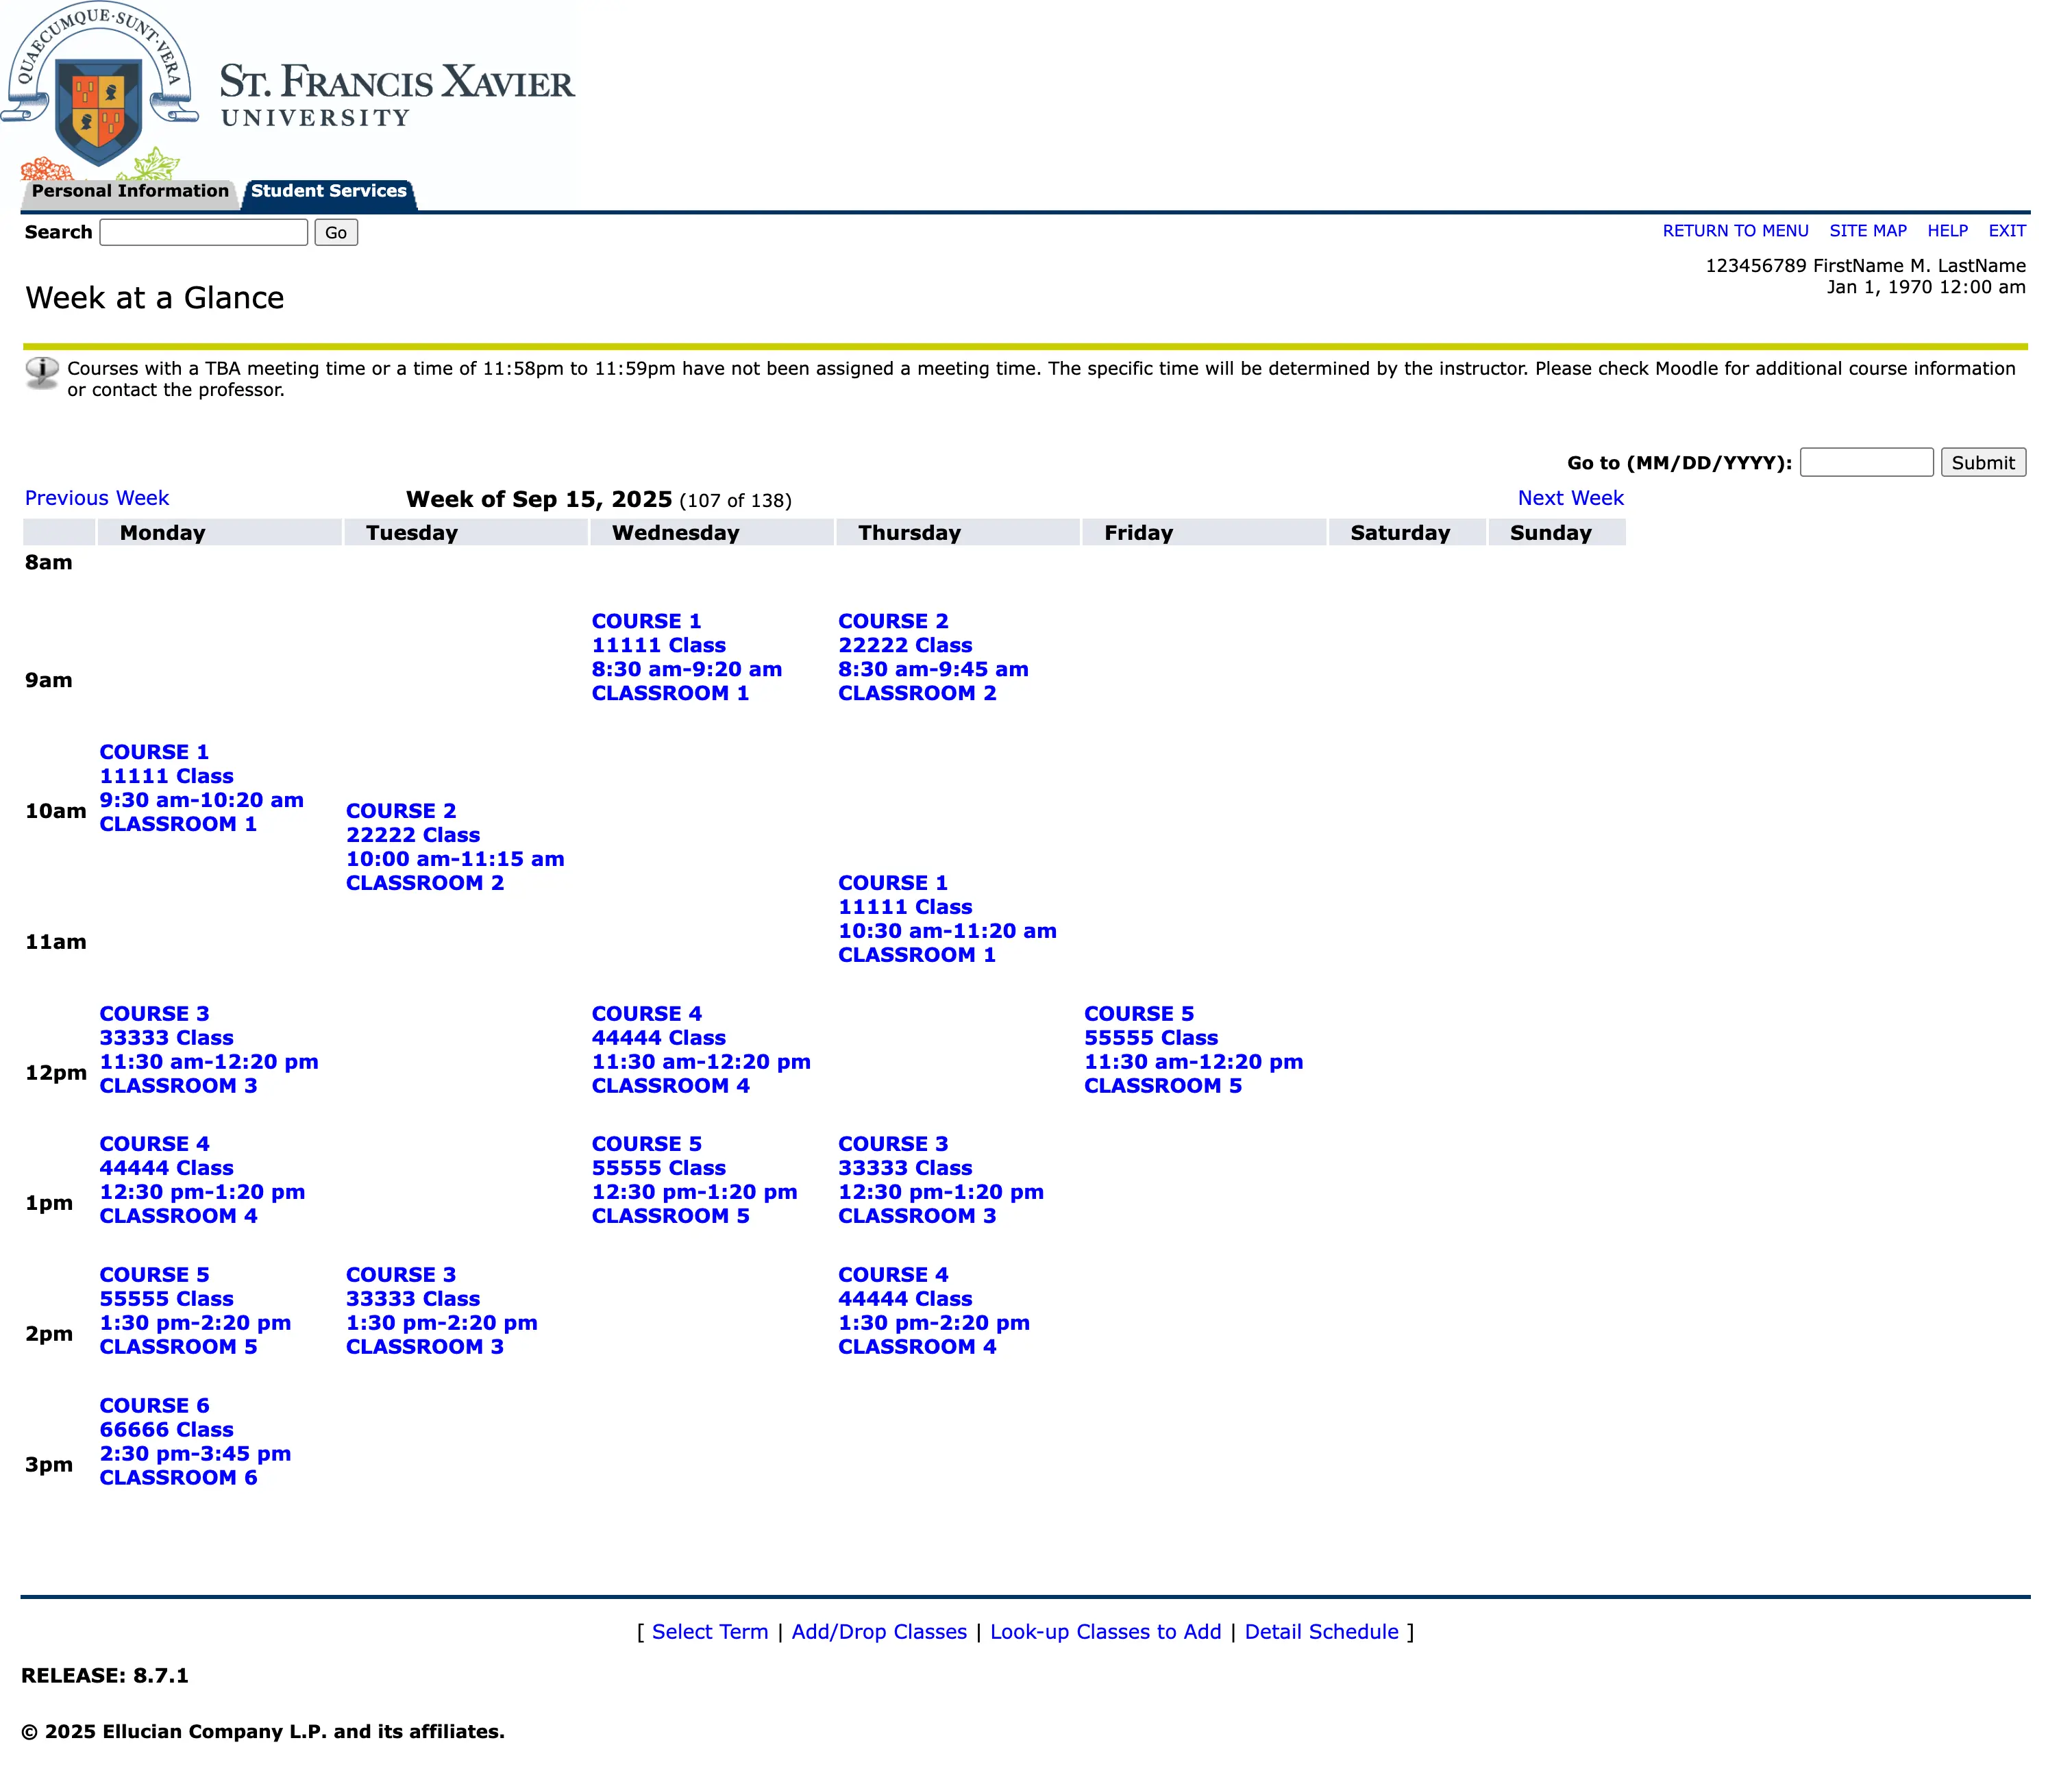2072x1784 pixels.
Task: Focus the Search text field
Action: [x=204, y=233]
